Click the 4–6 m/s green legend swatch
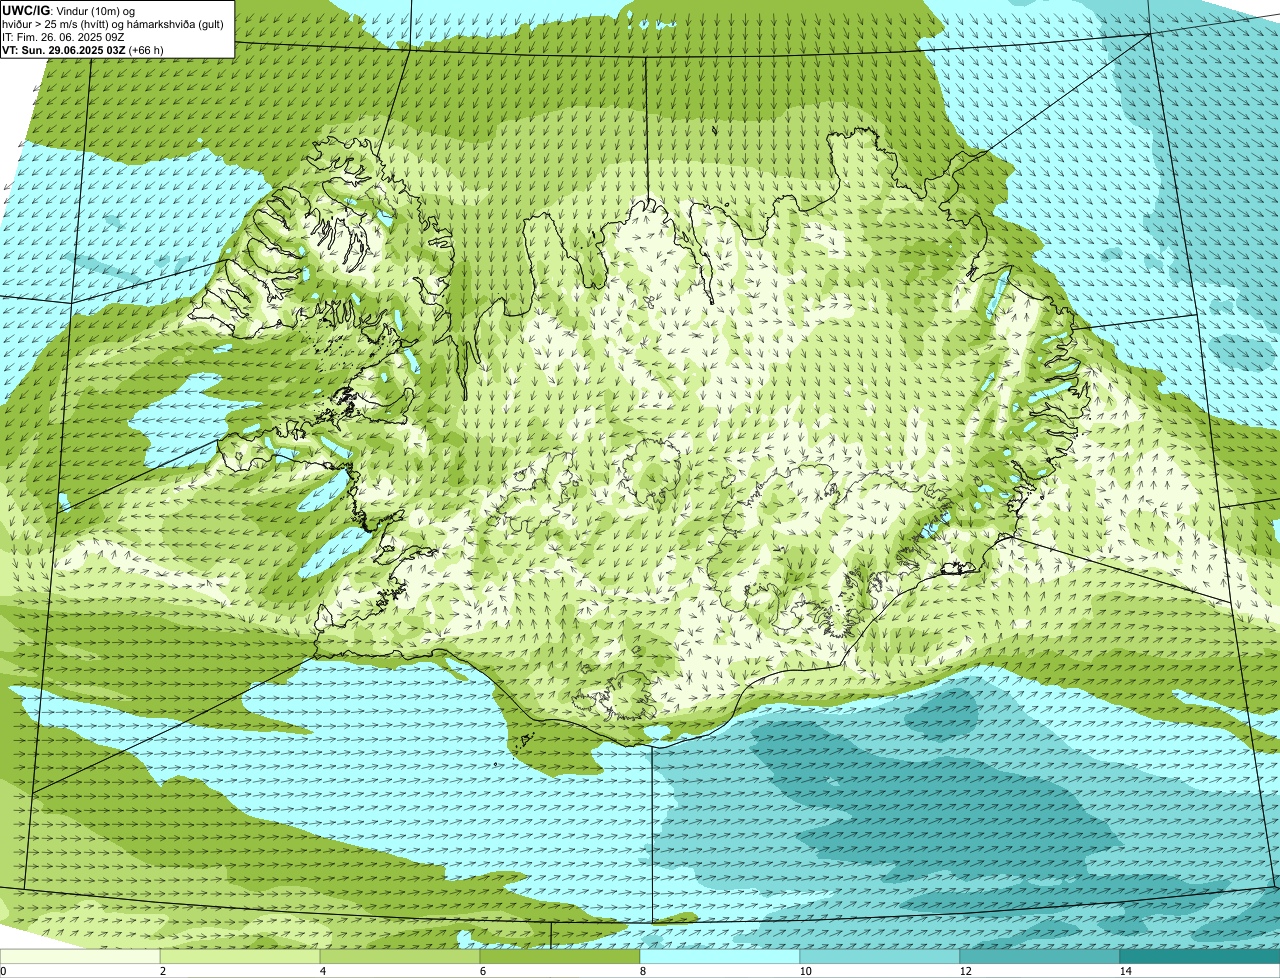The image size is (1280, 978). pyautogui.click(x=400, y=956)
